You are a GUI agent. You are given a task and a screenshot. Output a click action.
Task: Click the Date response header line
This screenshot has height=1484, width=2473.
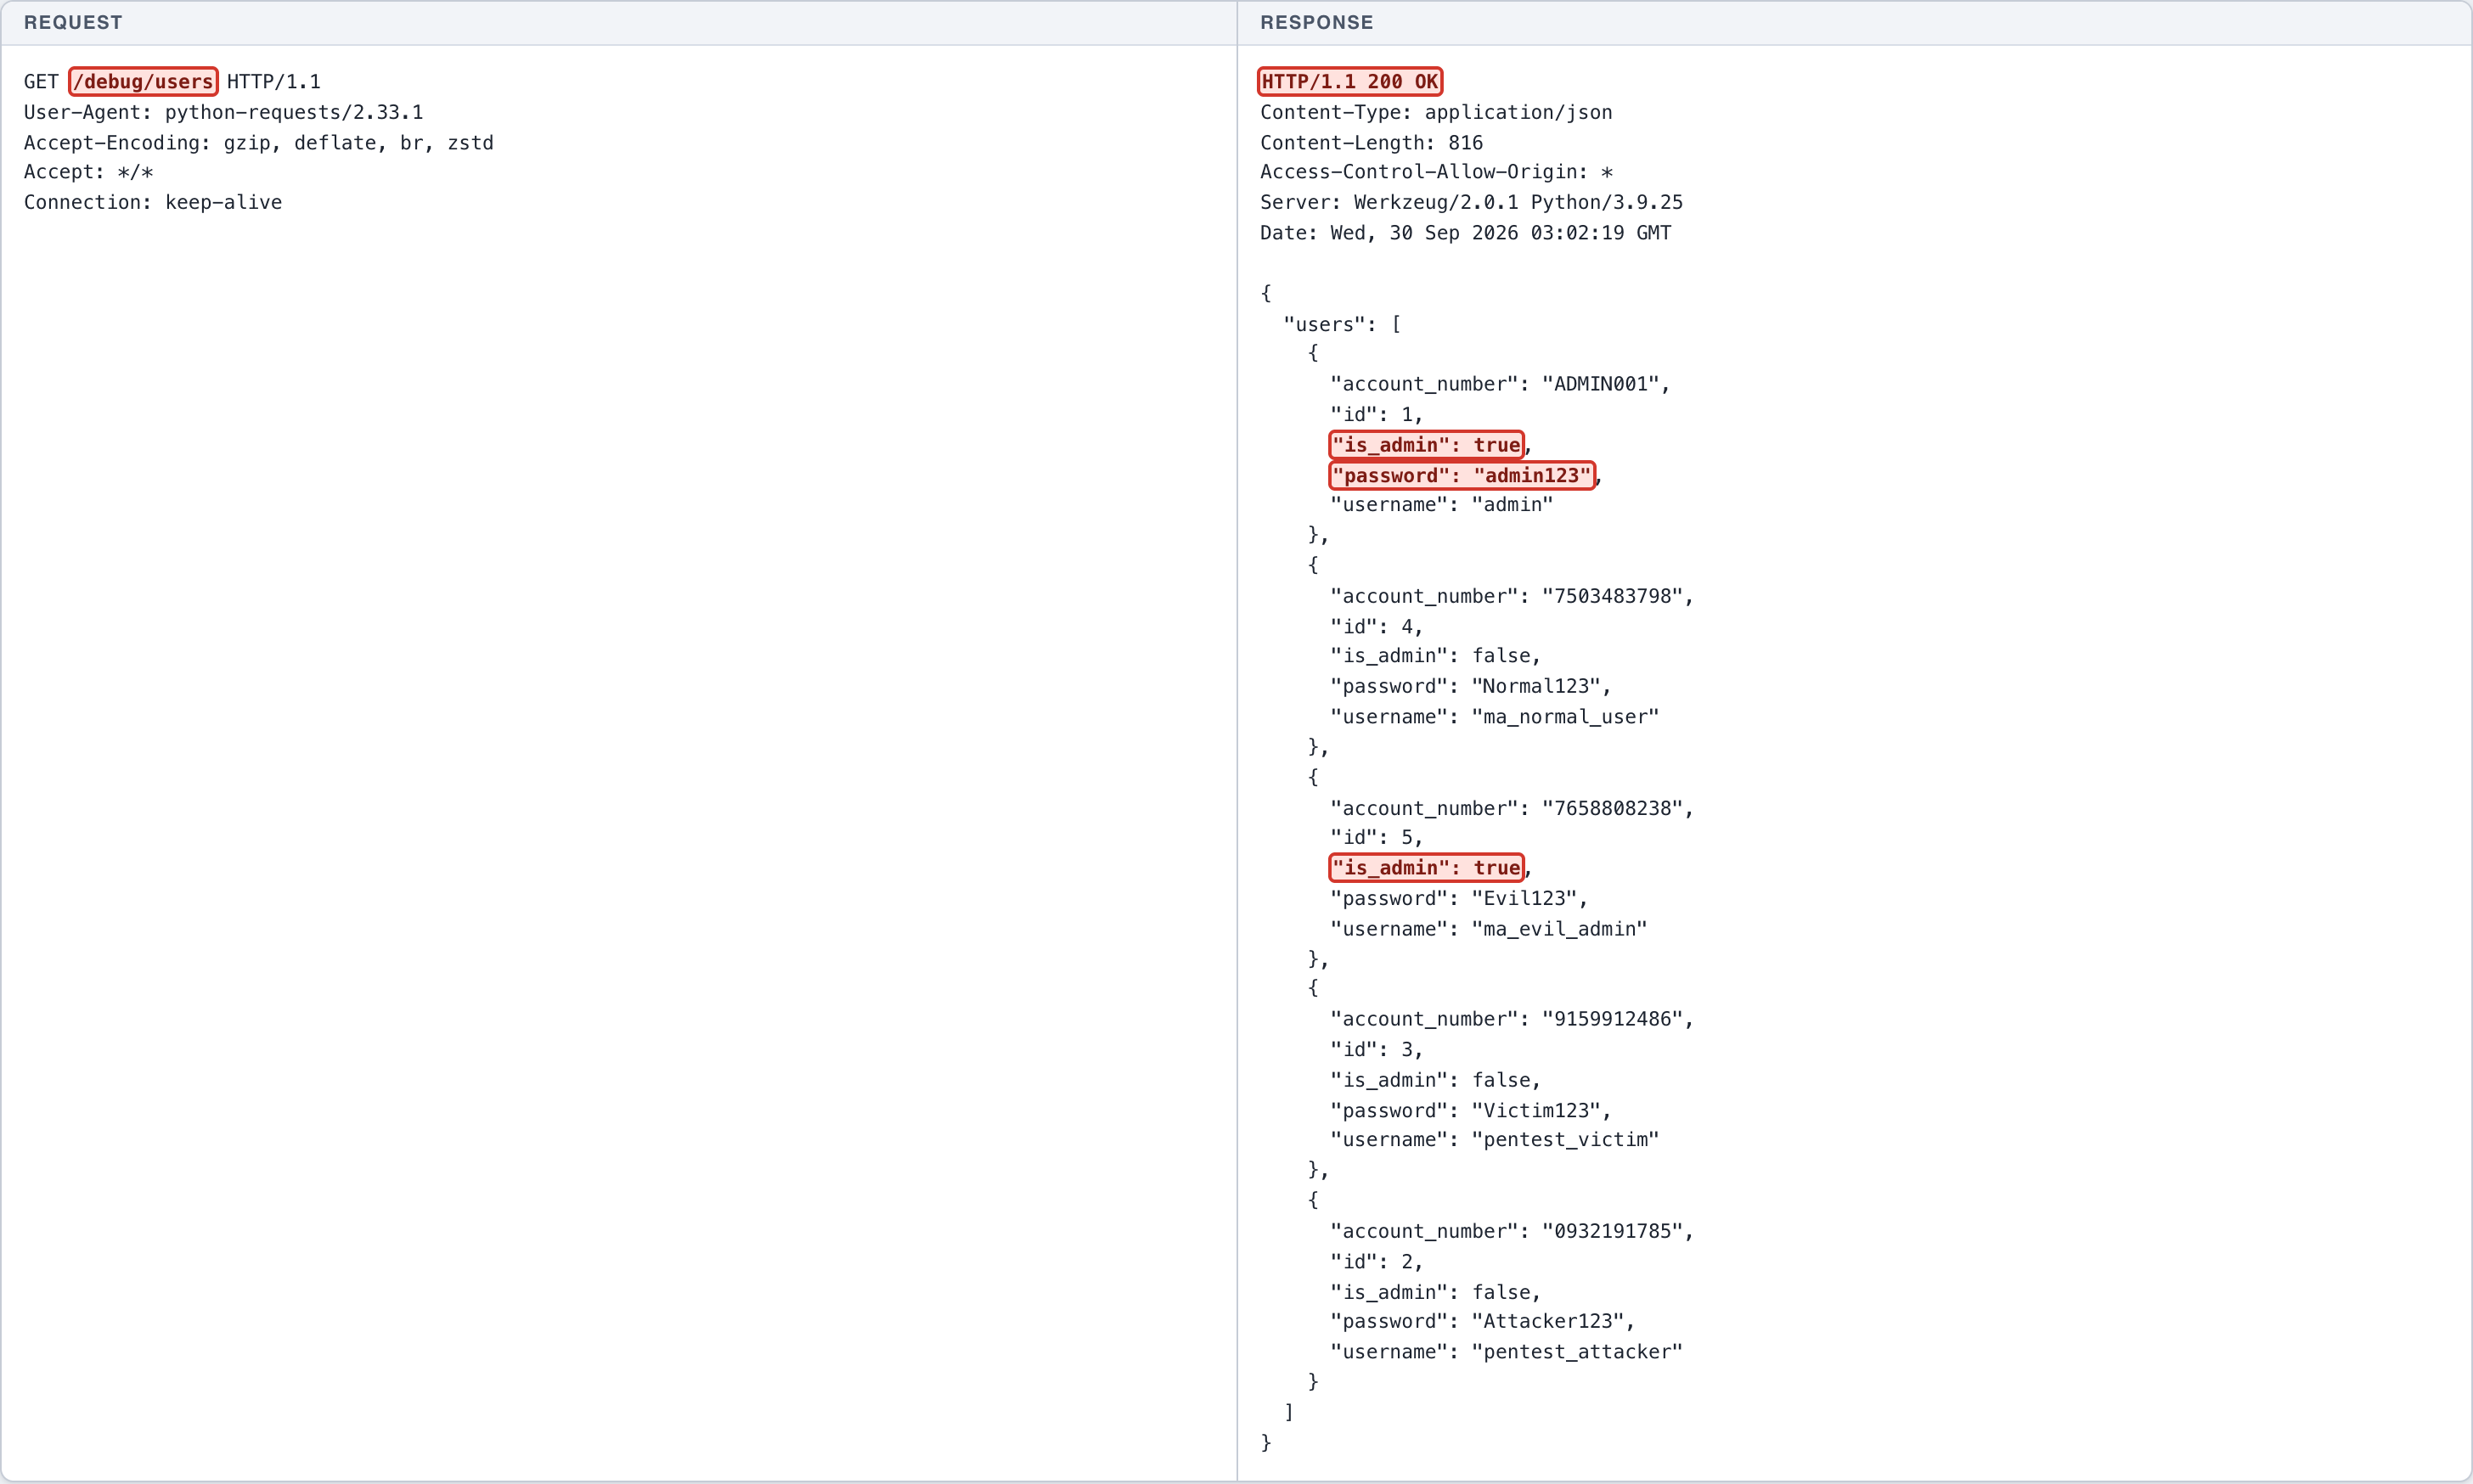[x=1465, y=233]
